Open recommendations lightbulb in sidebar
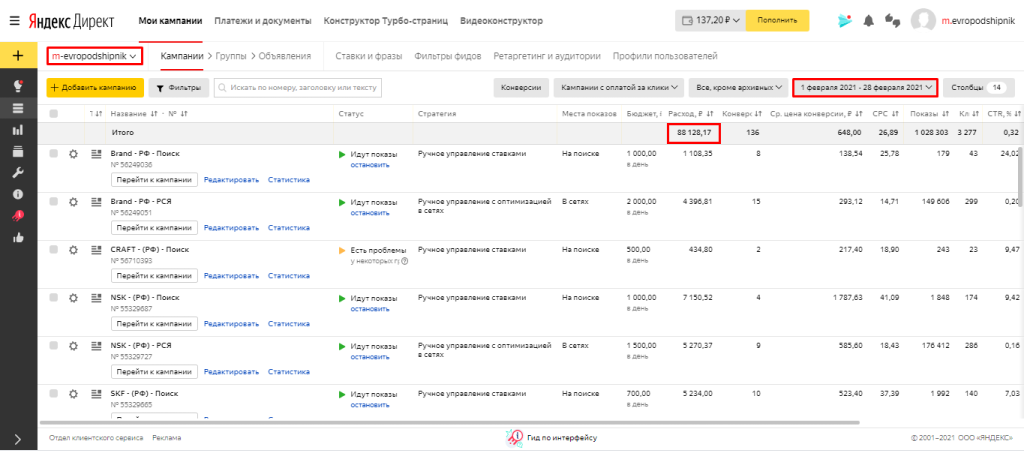This screenshot has height=453, width=1024. (18, 86)
